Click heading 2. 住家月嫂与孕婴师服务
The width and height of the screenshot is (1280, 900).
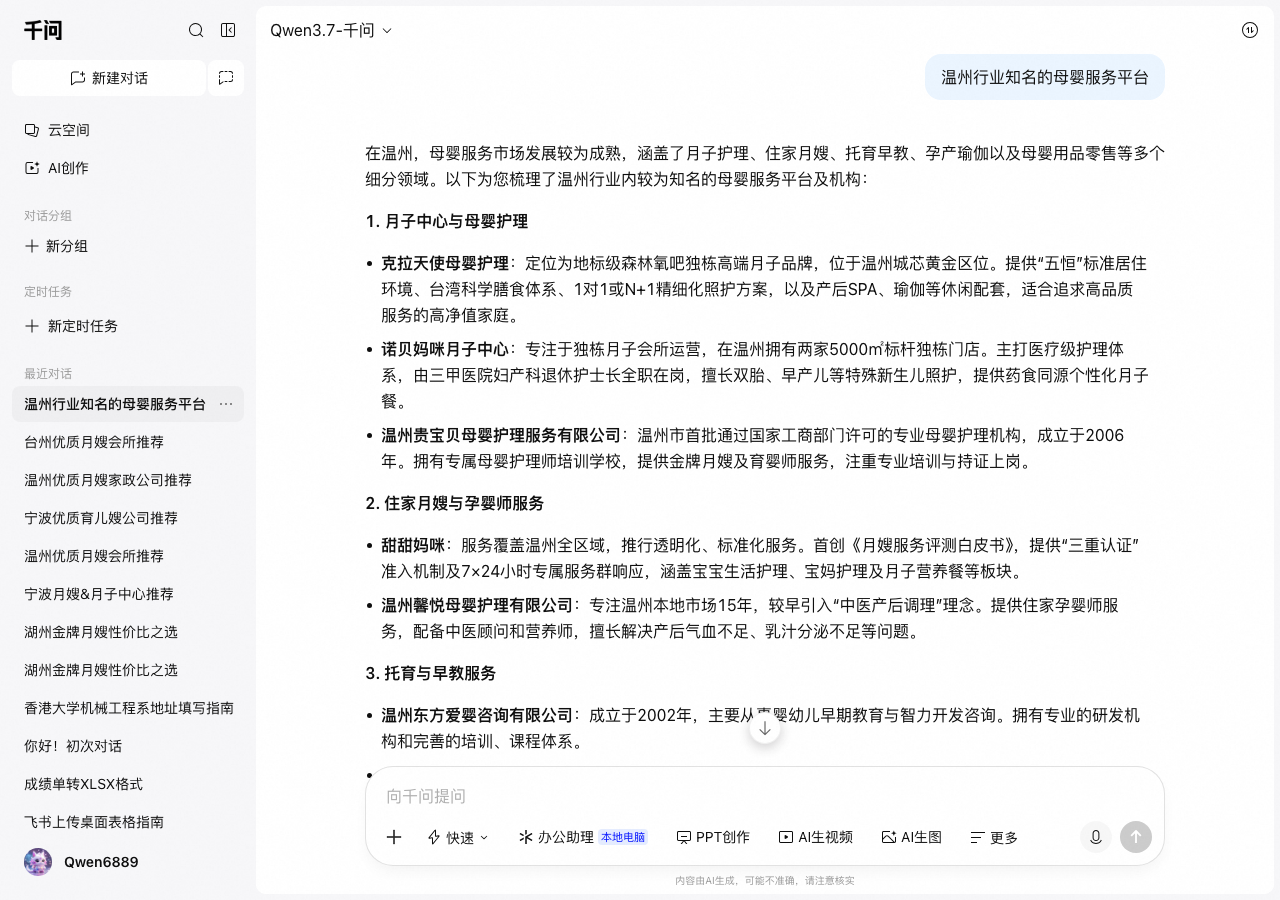click(454, 503)
